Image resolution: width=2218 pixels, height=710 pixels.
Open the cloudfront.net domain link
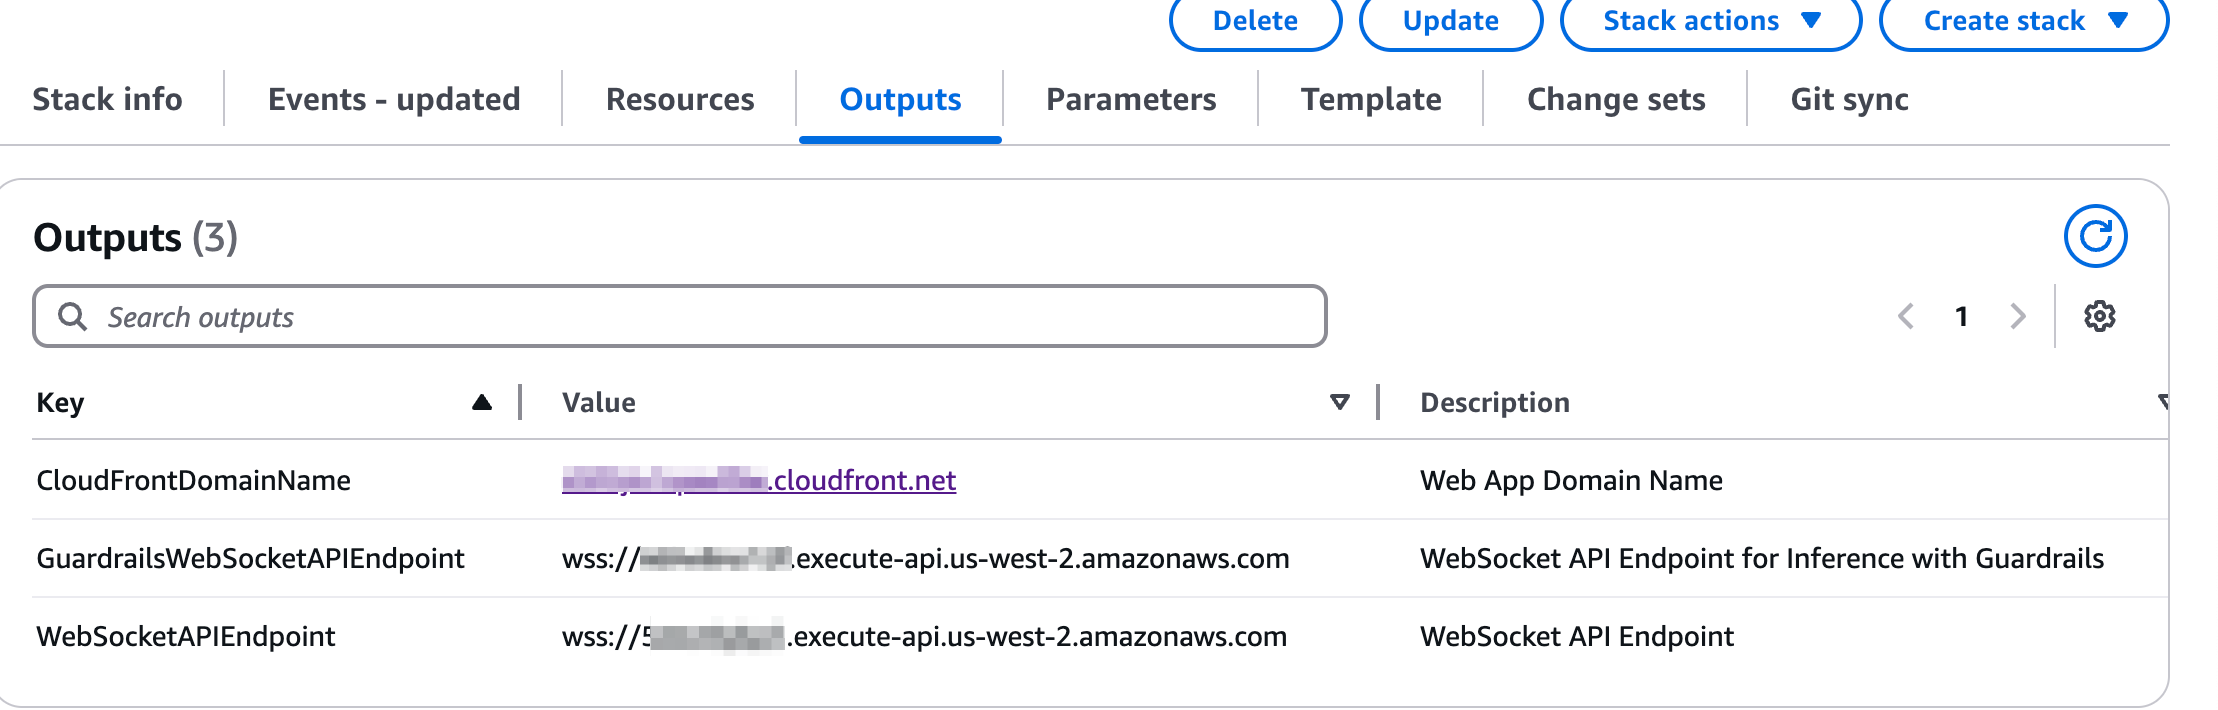(759, 481)
